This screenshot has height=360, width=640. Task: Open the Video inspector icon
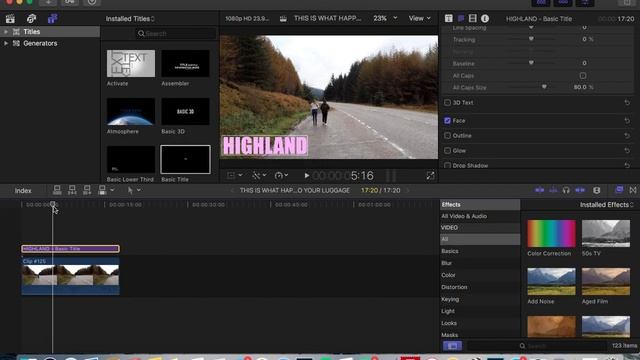click(x=473, y=18)
